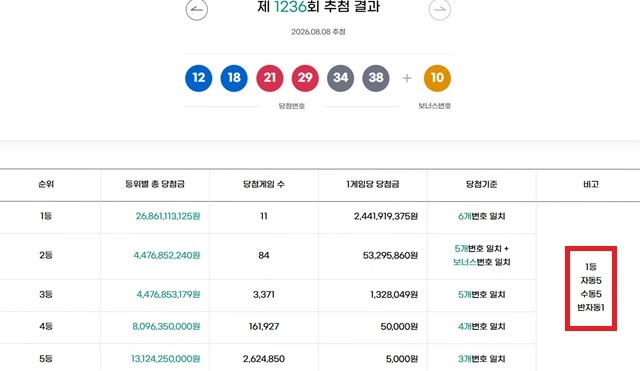This screenshot has width=640, height=371.
Task: Click the draw date 2026.08.08
Action: (x=318, y=32)
